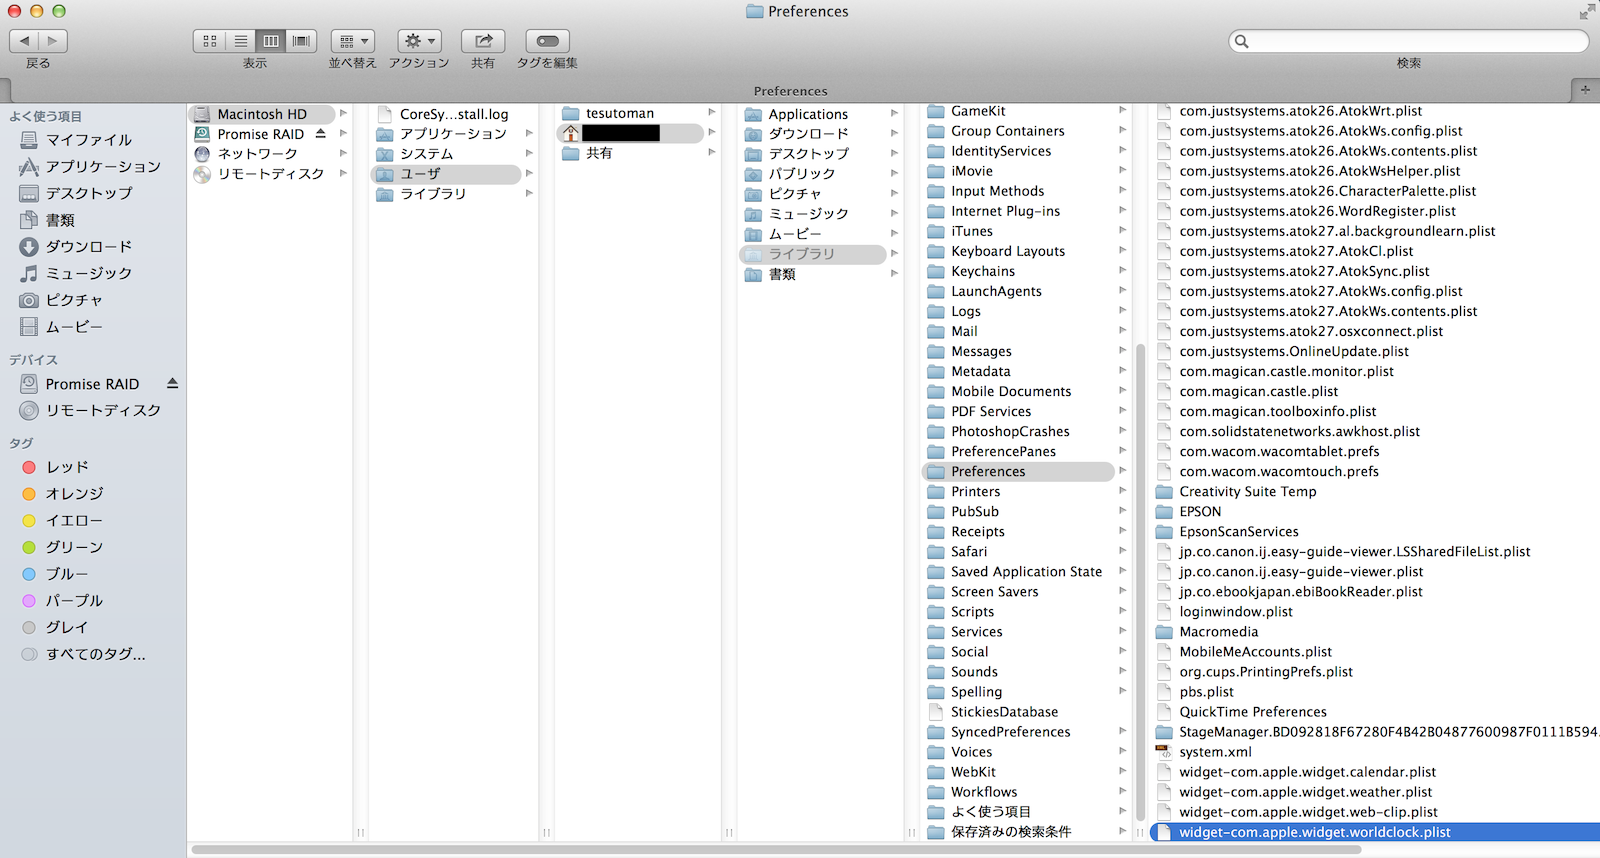
Task: Expand the ライブラリ folder arrow in home column
Action: tap(894, 253)
